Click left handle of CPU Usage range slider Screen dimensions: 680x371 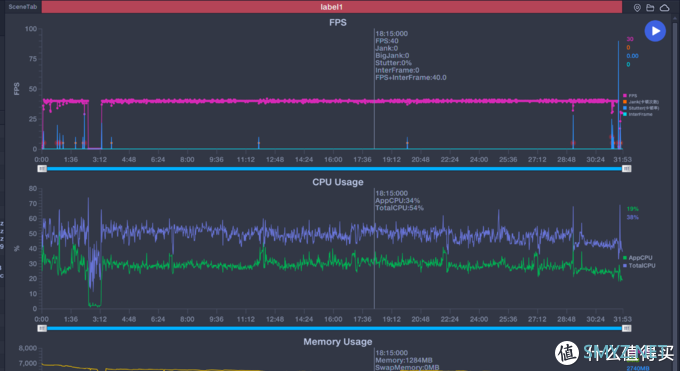(x=42, y=328)
